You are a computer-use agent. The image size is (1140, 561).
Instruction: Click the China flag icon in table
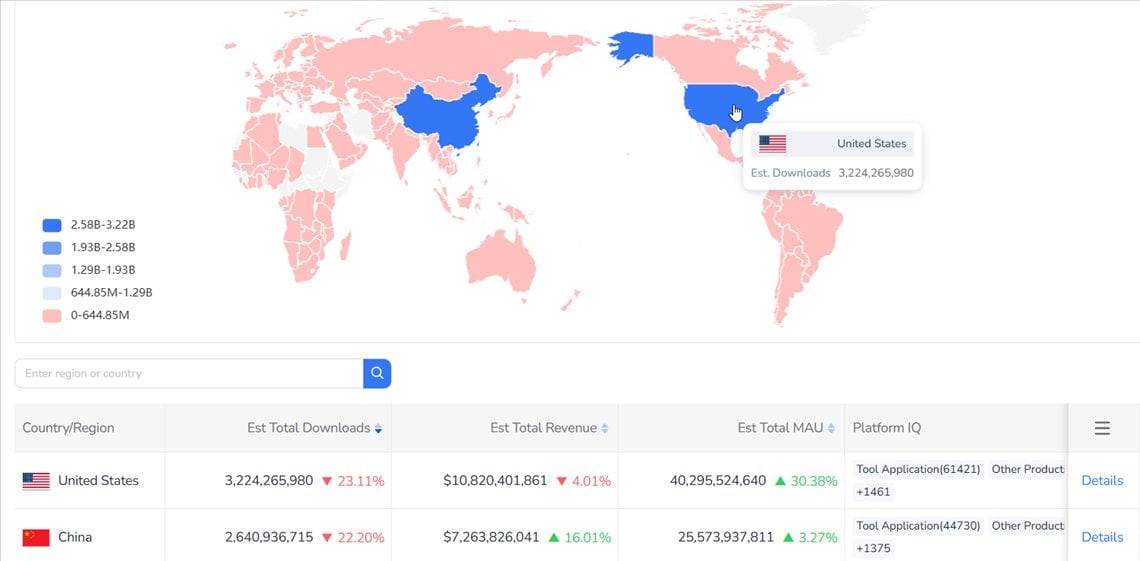click(36, 537)
